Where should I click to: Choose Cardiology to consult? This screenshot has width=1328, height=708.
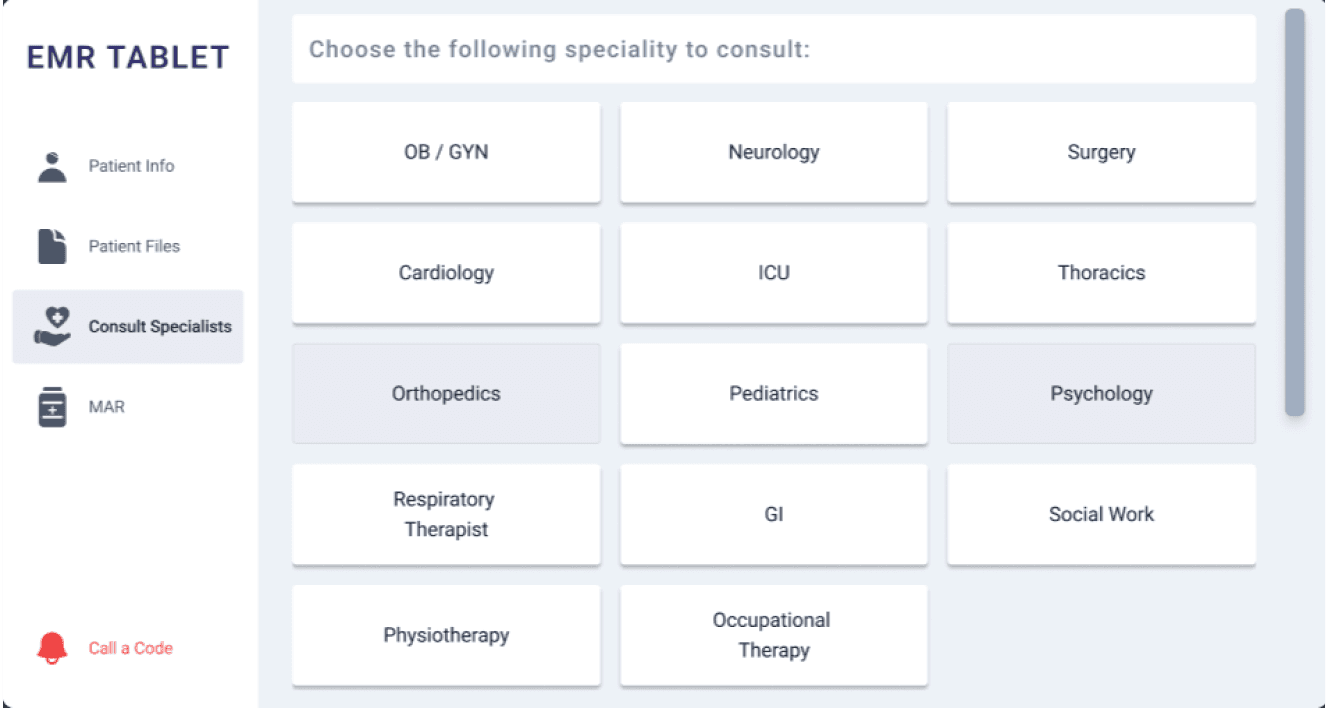(x=446, y=273)
